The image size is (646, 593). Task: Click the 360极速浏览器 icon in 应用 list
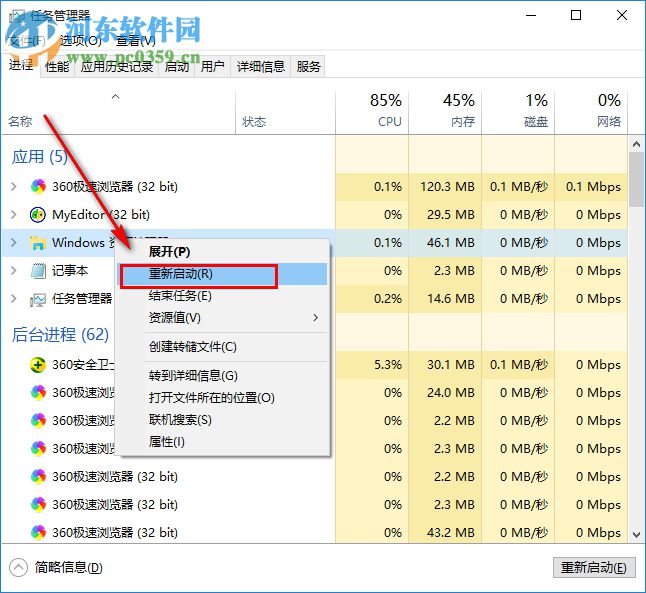pos(38,187)
